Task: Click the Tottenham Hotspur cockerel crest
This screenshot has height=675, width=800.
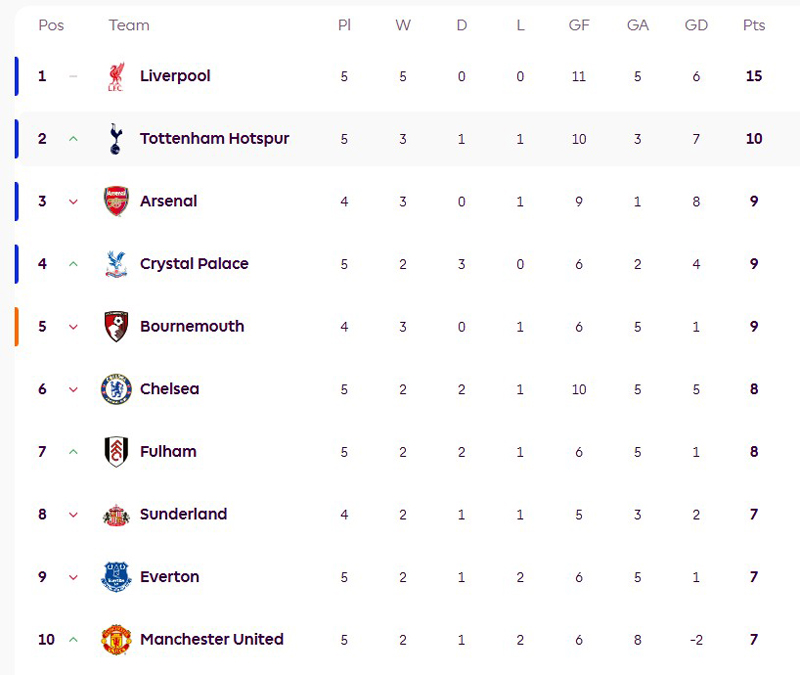Action: tap(116, 139)
